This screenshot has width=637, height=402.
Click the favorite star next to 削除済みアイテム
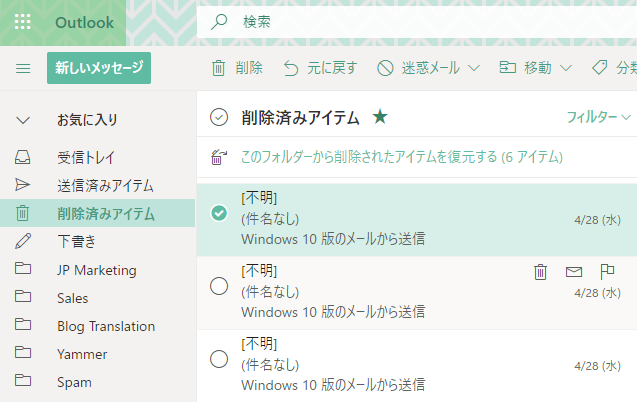click(380, 117)
